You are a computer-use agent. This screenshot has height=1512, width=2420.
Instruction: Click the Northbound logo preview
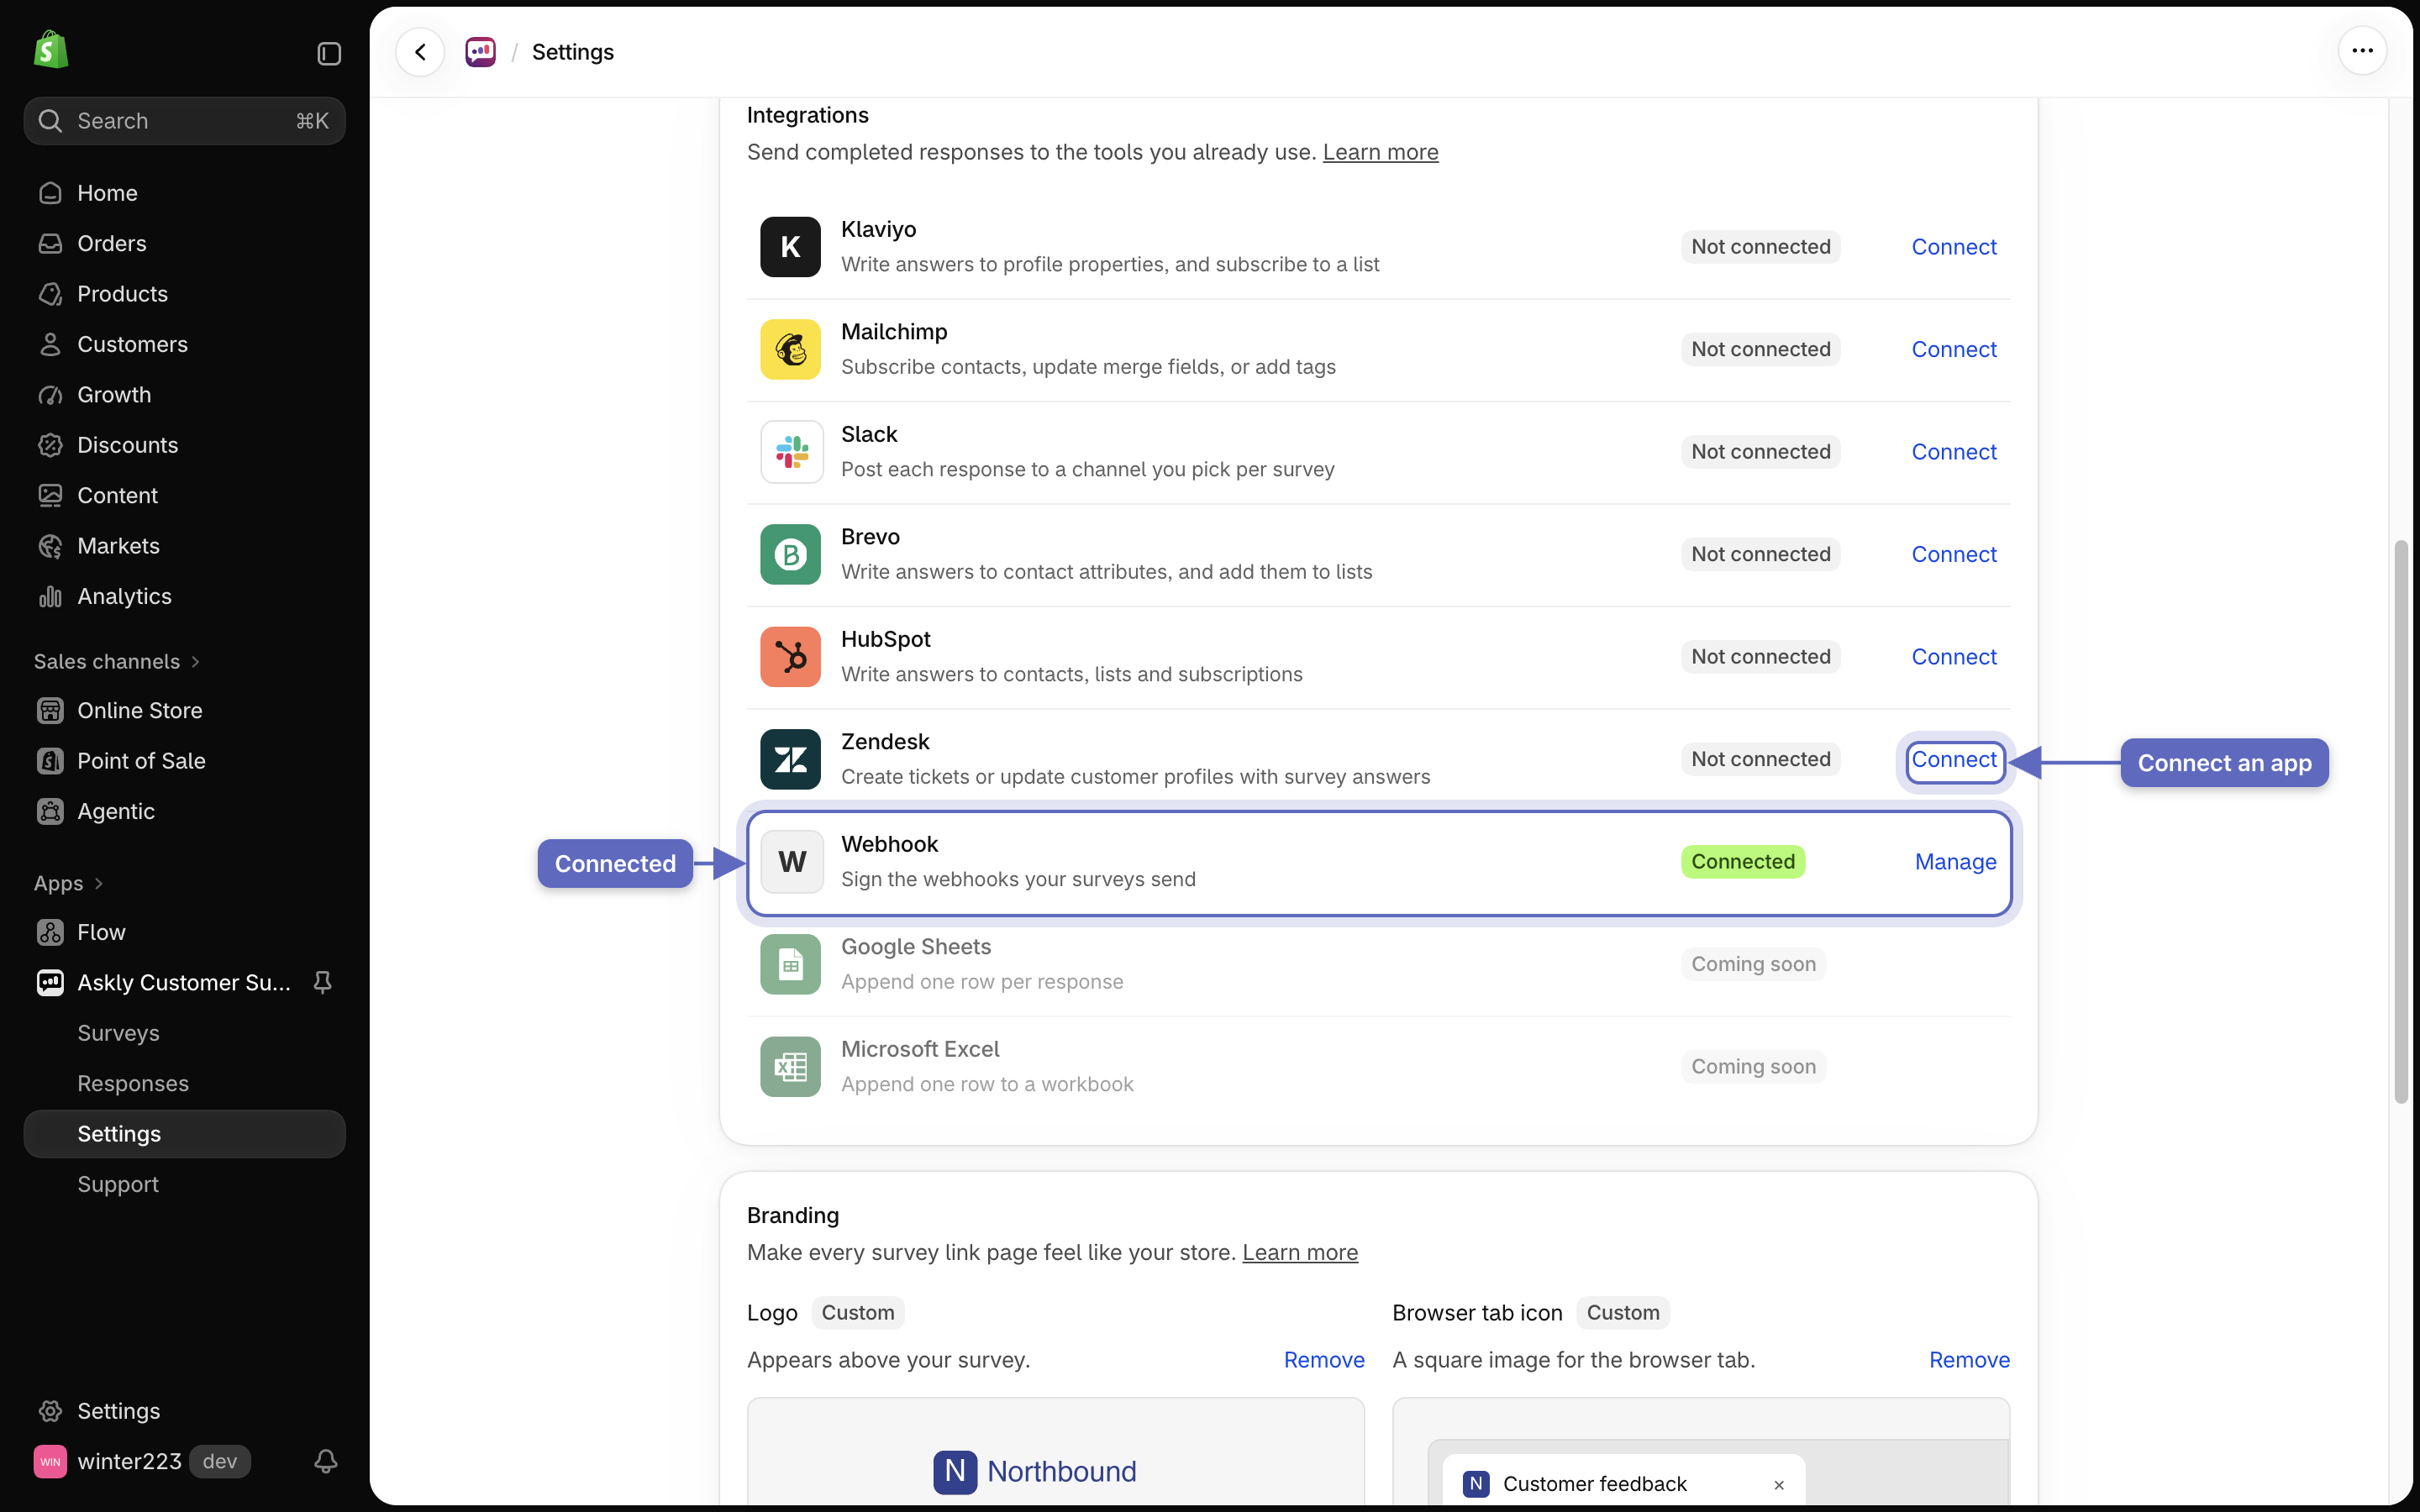pos(1034,1471)
